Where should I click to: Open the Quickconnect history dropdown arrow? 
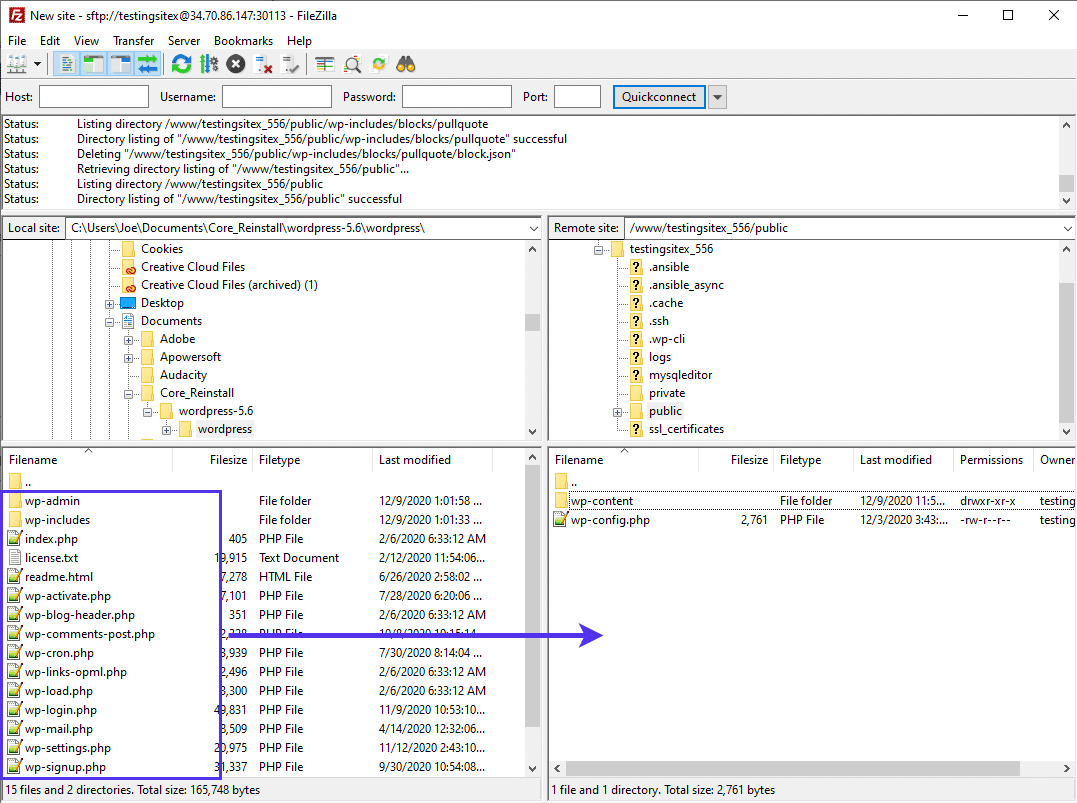click(717, 97)
